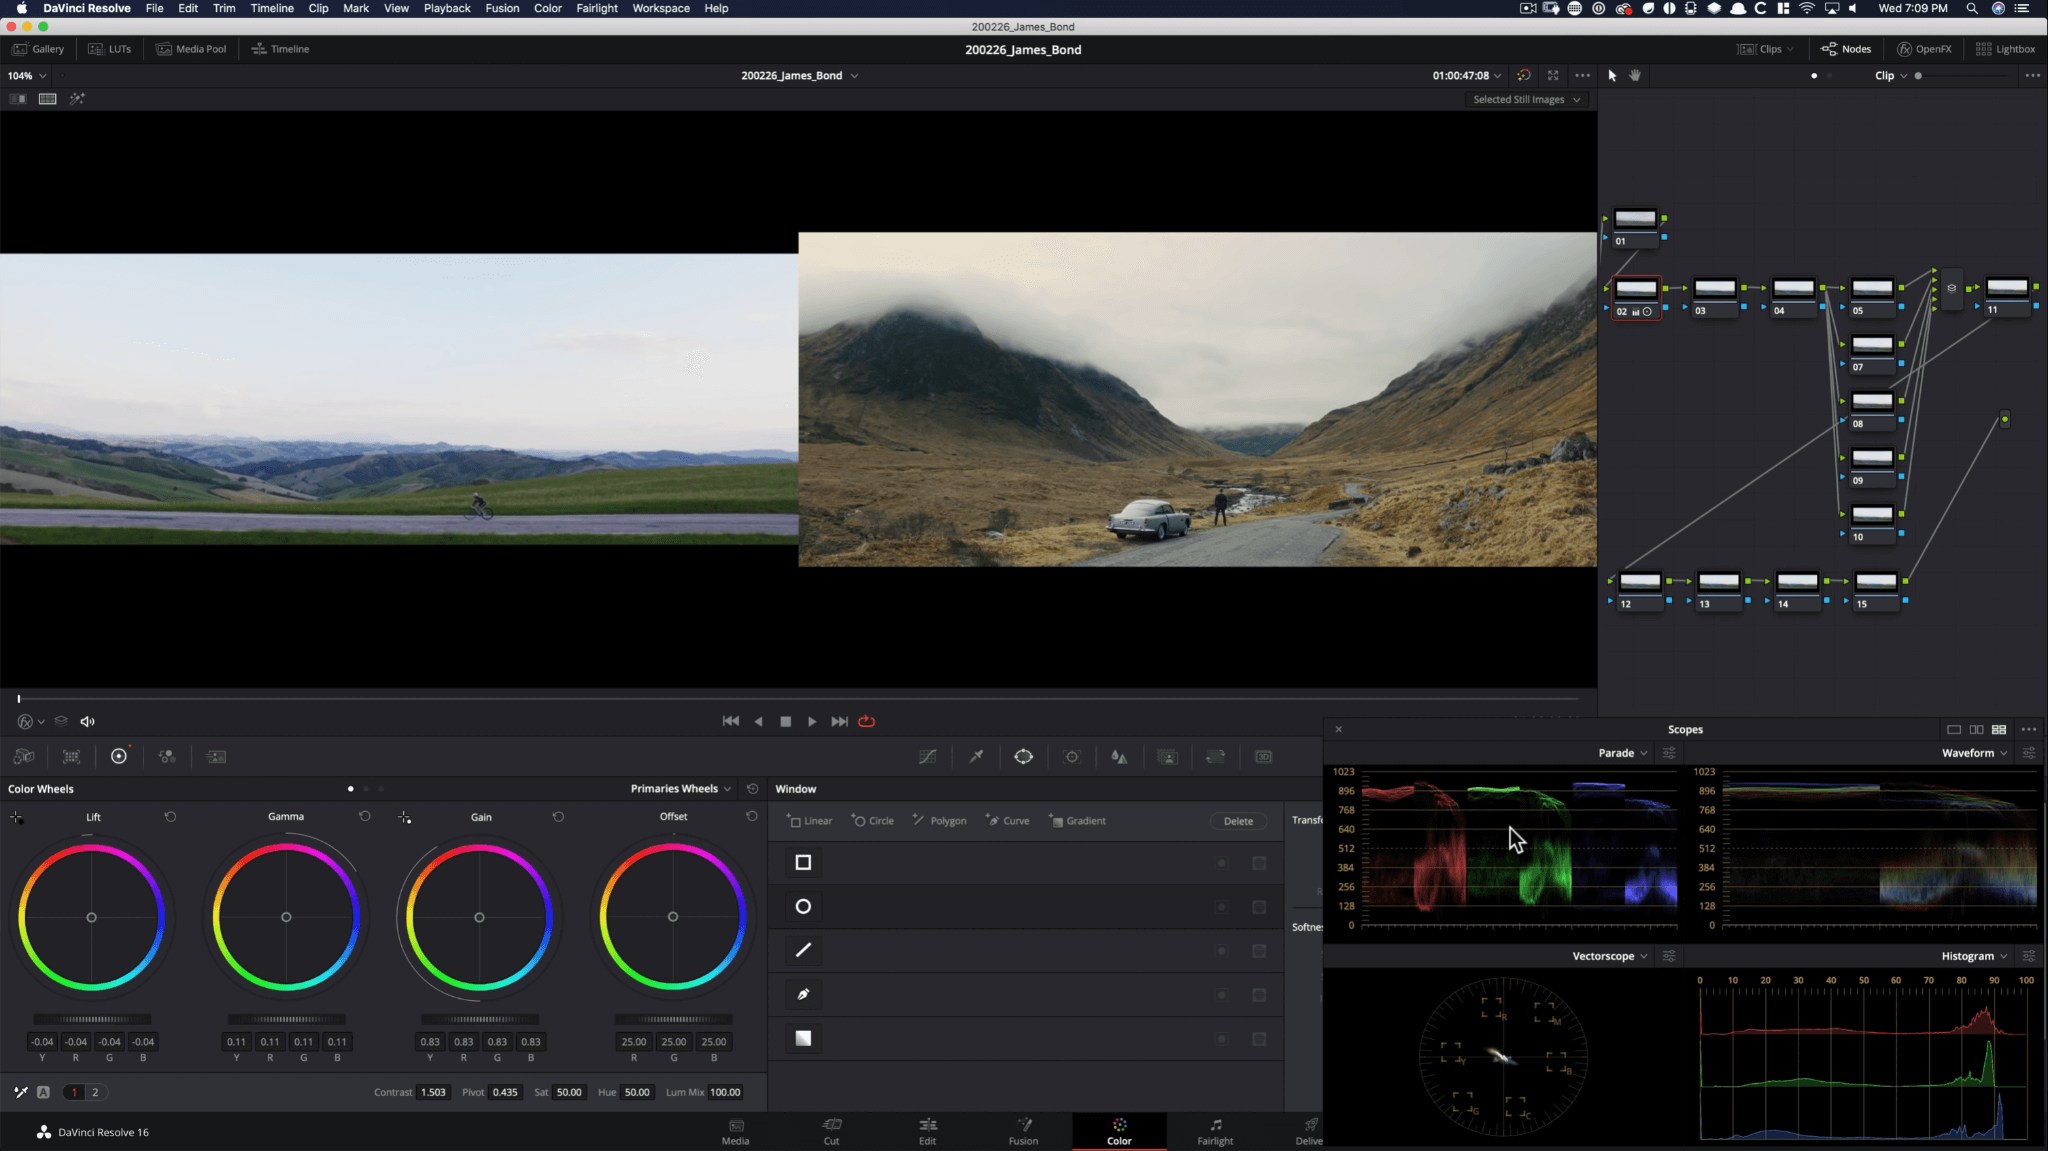2048x1151 pixels.
Task: Adjust the Gamma master wheel slider
Action: [x=286, y=1019]
